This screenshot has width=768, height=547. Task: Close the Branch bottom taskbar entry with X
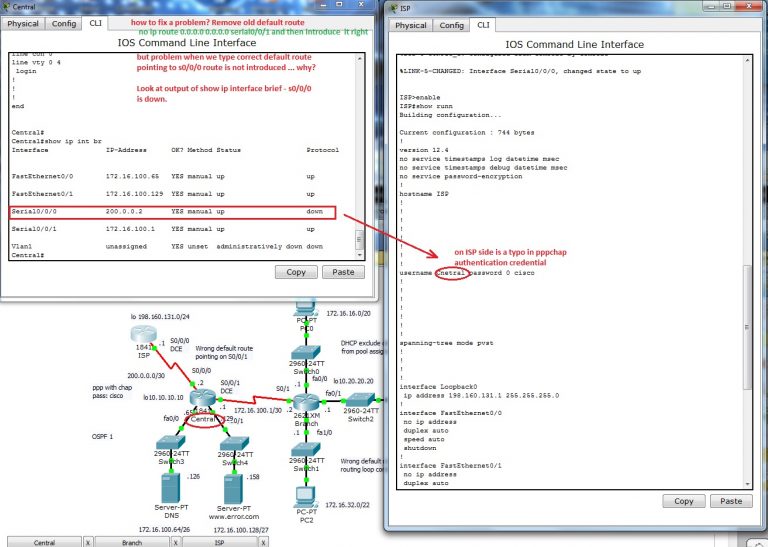(x=176, y=542)
